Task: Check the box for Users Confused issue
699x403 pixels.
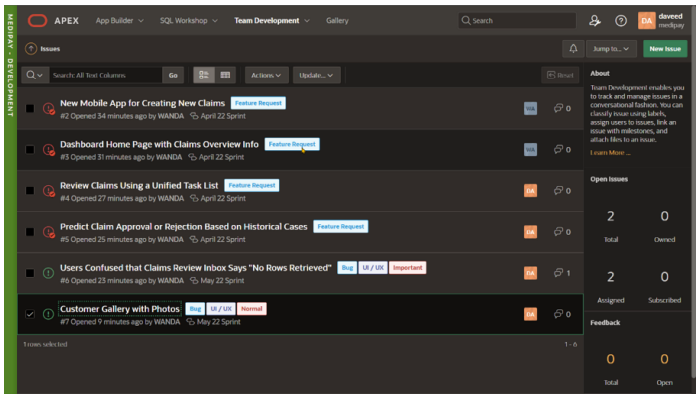Action: pos(30,273)
